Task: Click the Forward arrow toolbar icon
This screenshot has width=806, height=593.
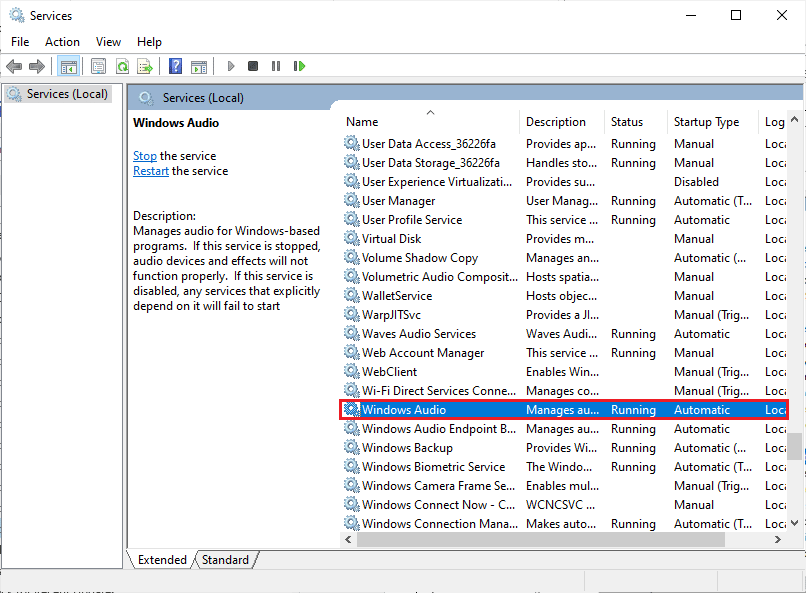Action: click(x=37, y=66)
